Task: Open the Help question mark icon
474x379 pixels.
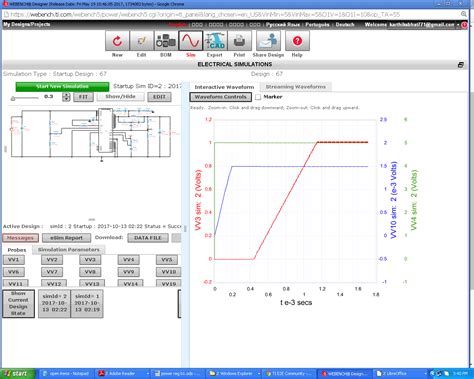Action: tap(297, 41)
